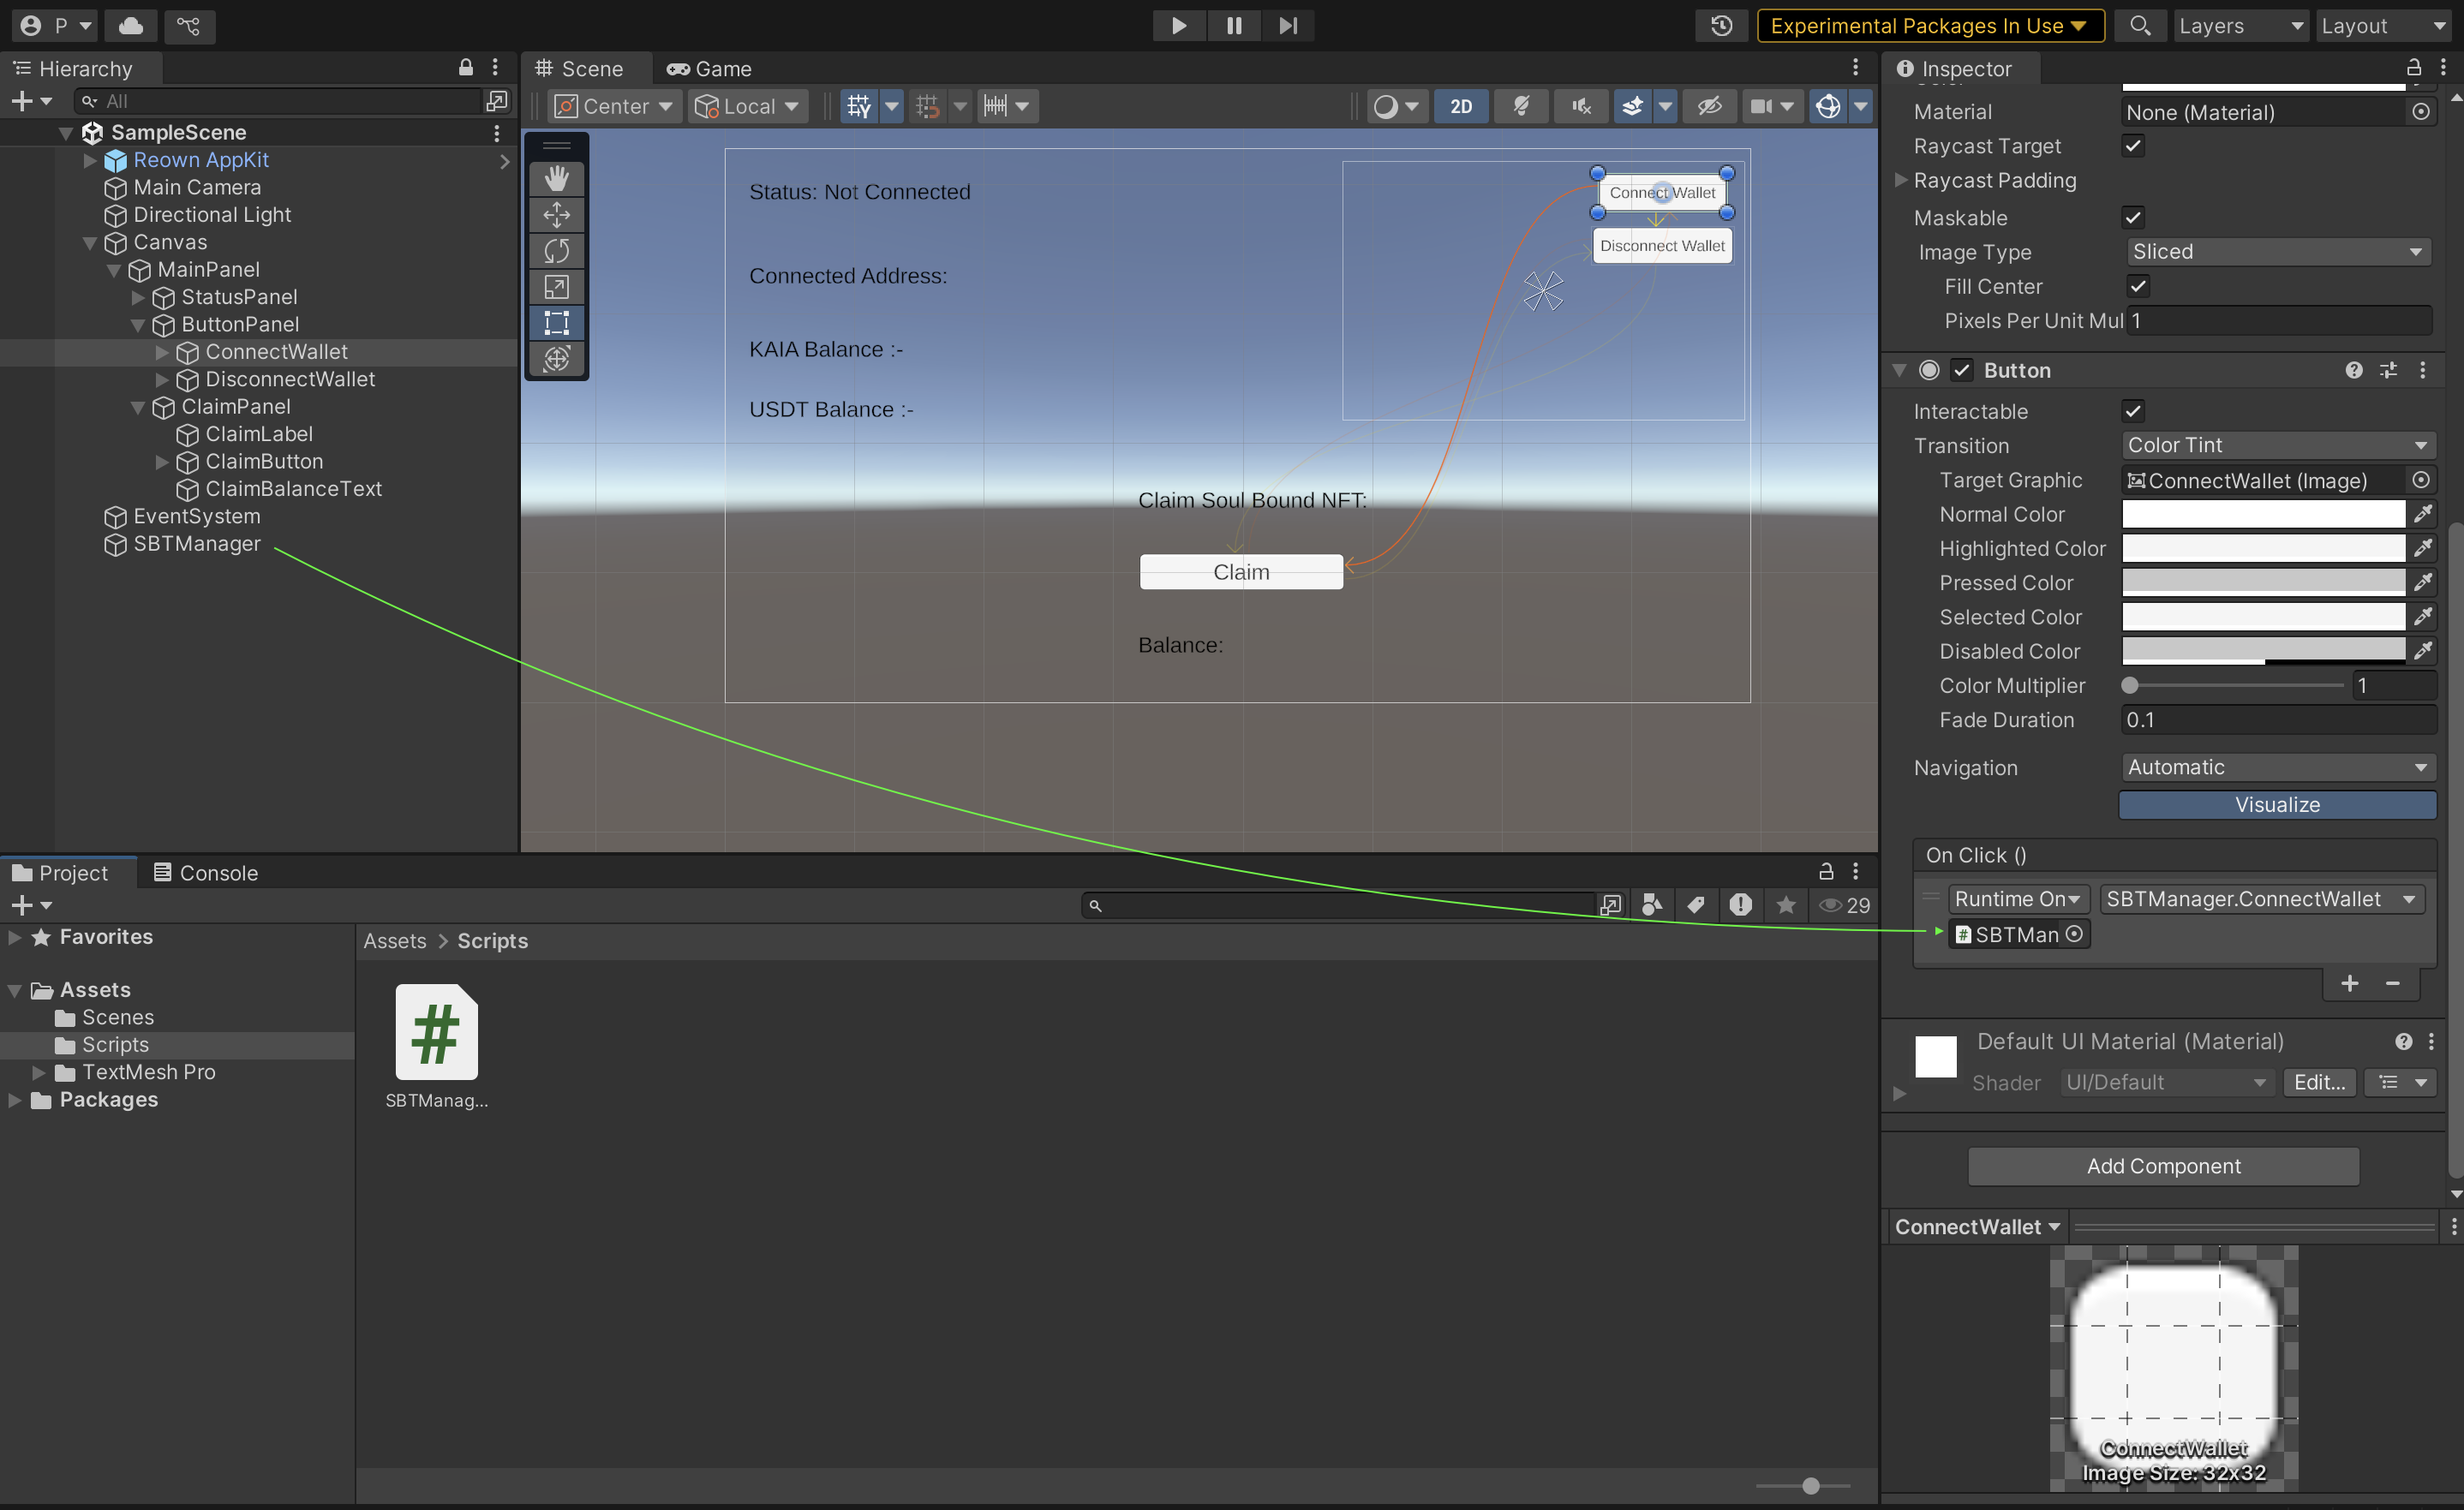Viewport: 2464px width, 1510px height.
Task: Click the Add Component button
Action: (2163, 1166)
